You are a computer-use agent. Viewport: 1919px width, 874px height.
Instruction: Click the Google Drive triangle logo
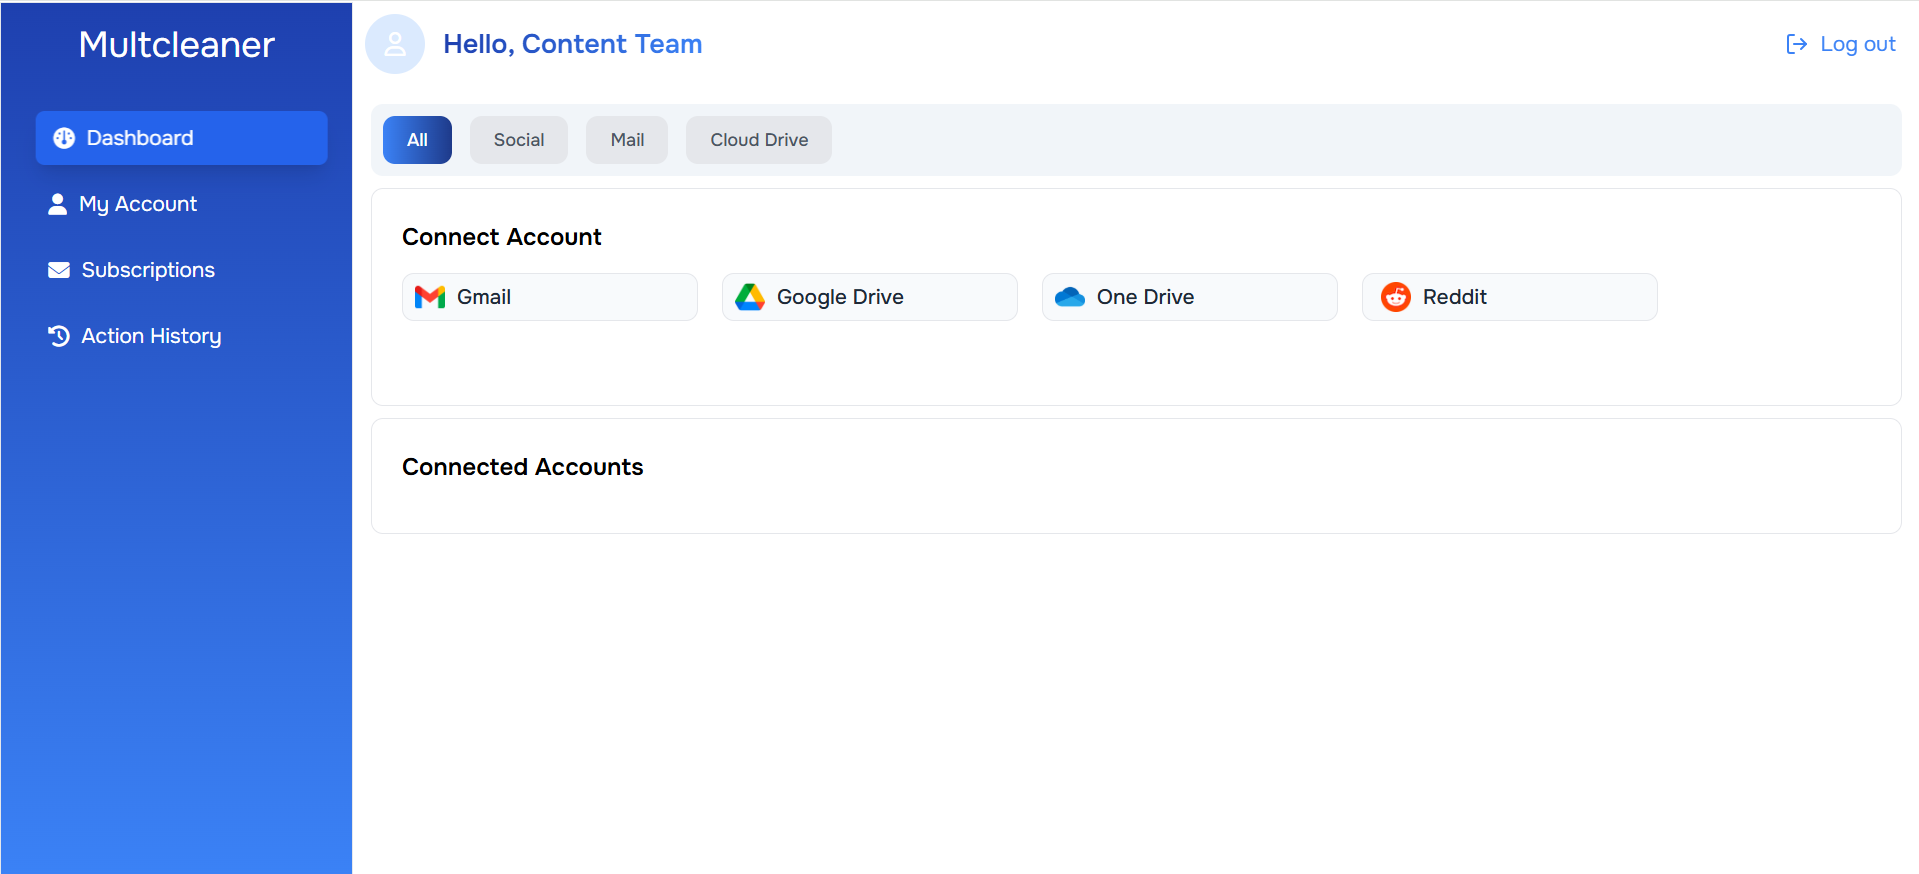pos(750,297)
